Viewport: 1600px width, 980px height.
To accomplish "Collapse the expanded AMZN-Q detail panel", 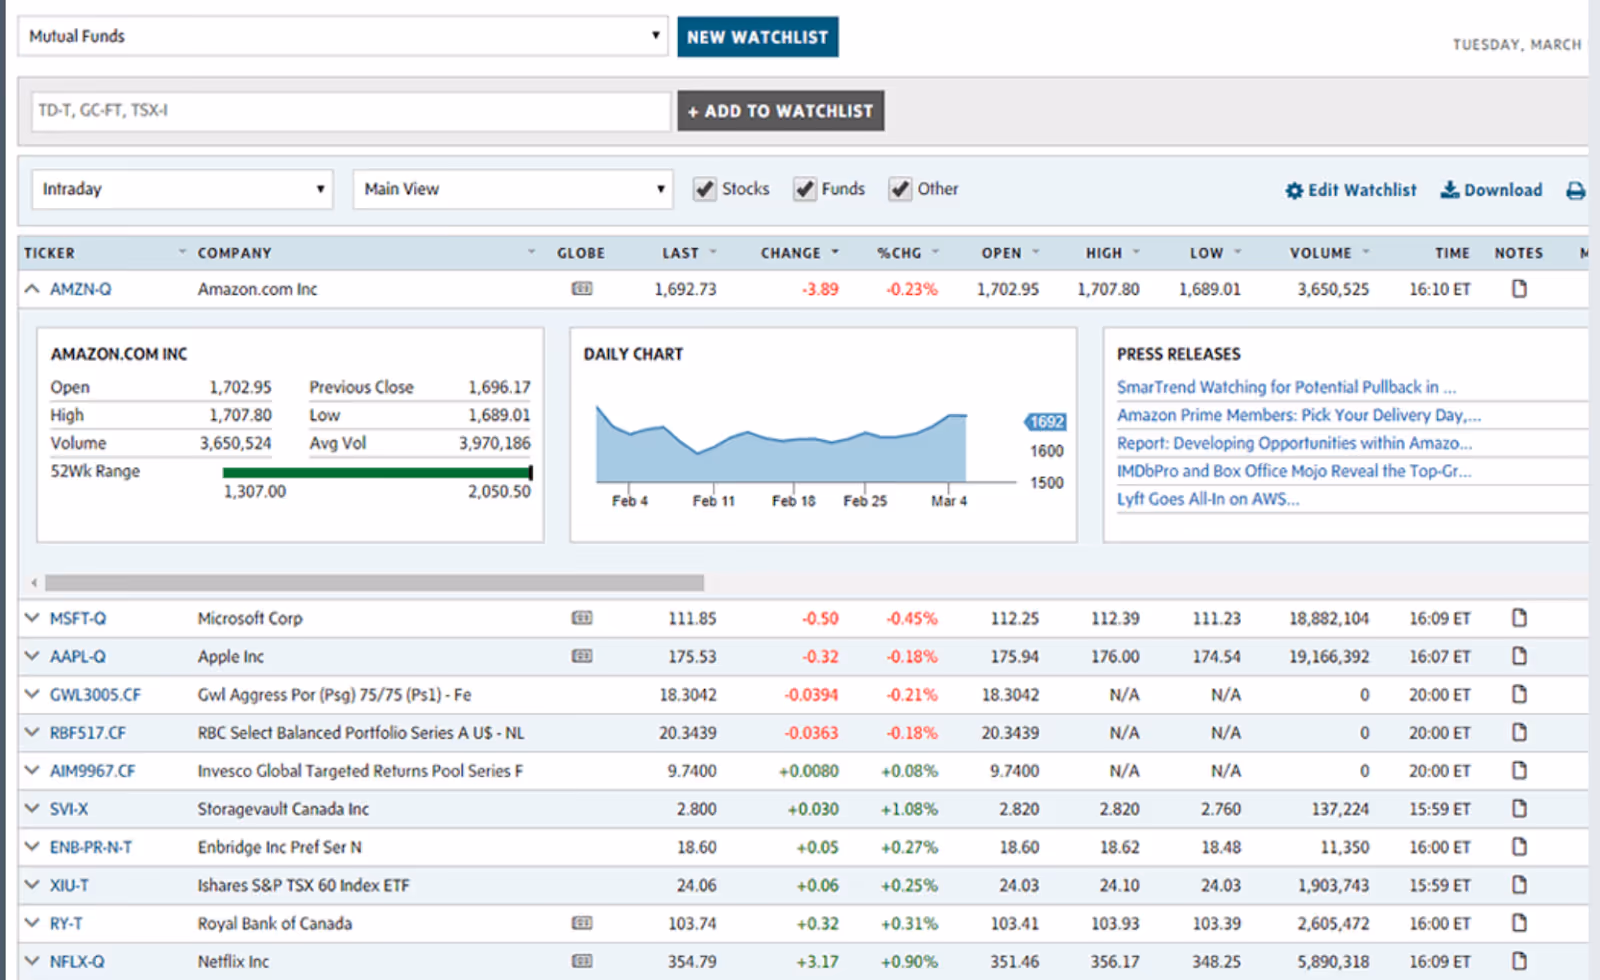I will pos(31,289).
